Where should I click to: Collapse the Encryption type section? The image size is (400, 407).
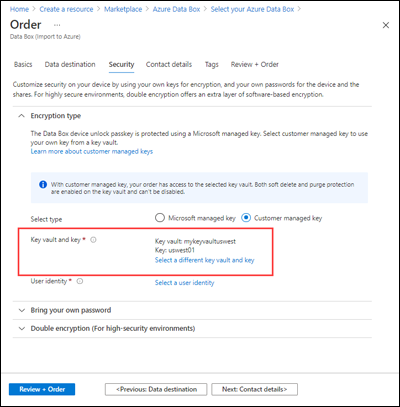coord(21,116)
